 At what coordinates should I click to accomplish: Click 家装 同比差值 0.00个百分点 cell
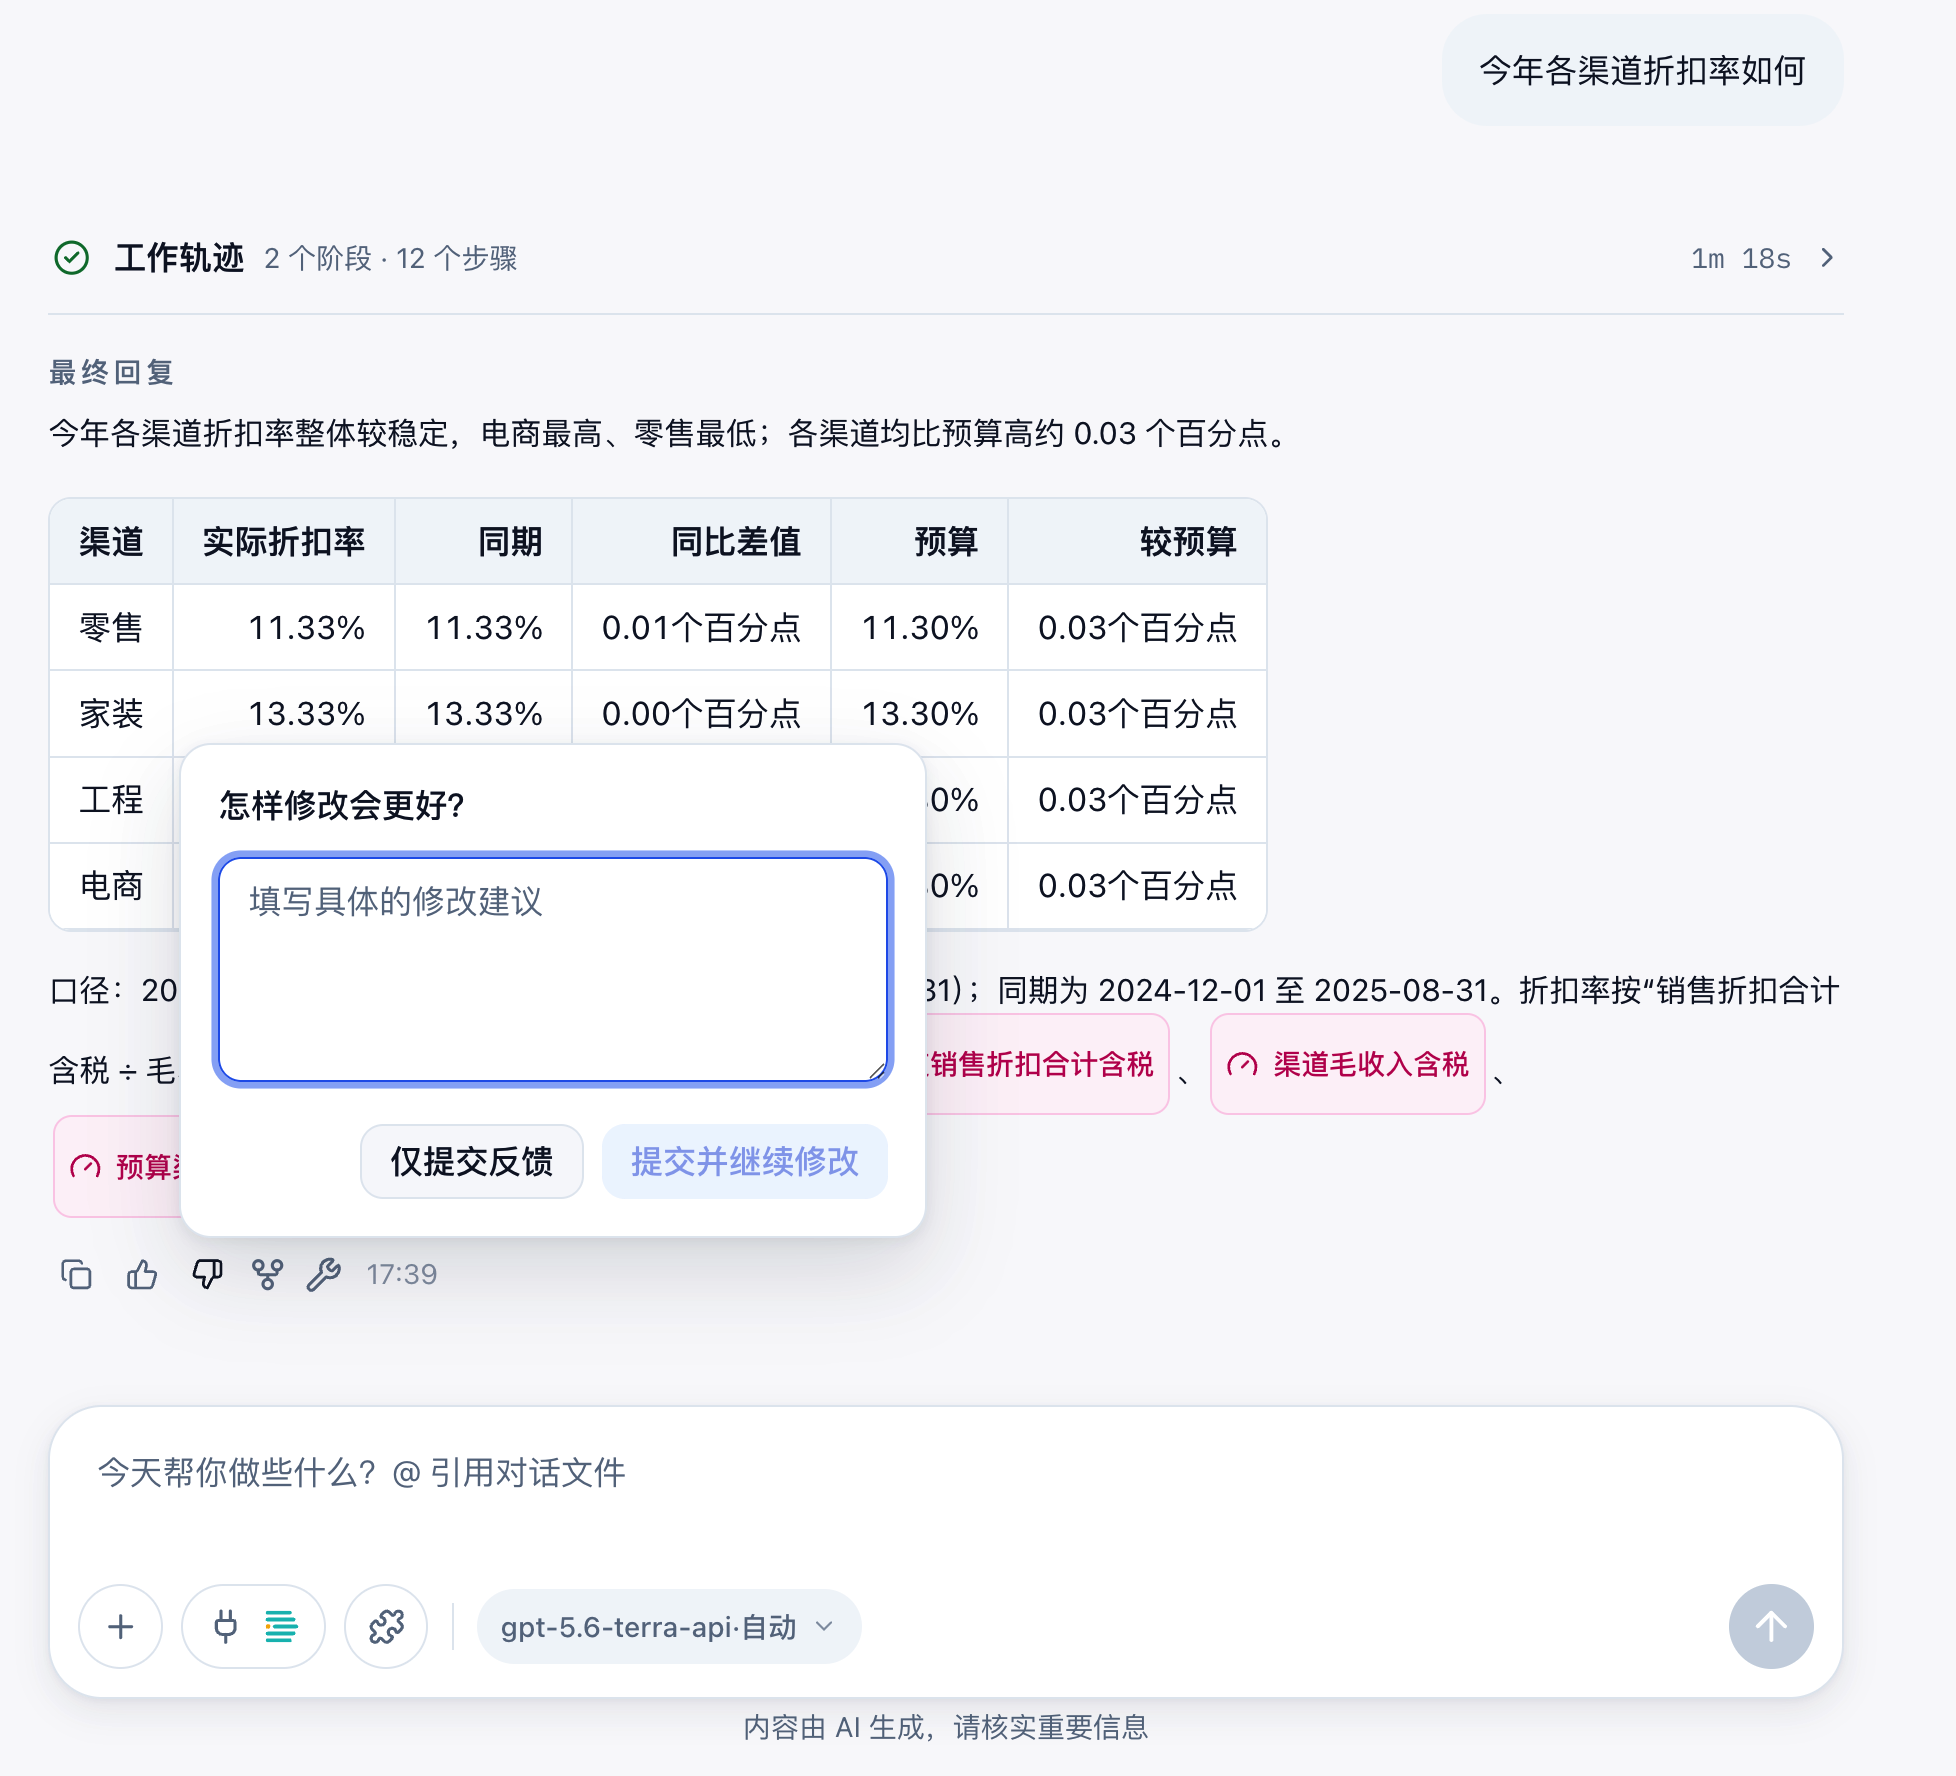point(701,713)
